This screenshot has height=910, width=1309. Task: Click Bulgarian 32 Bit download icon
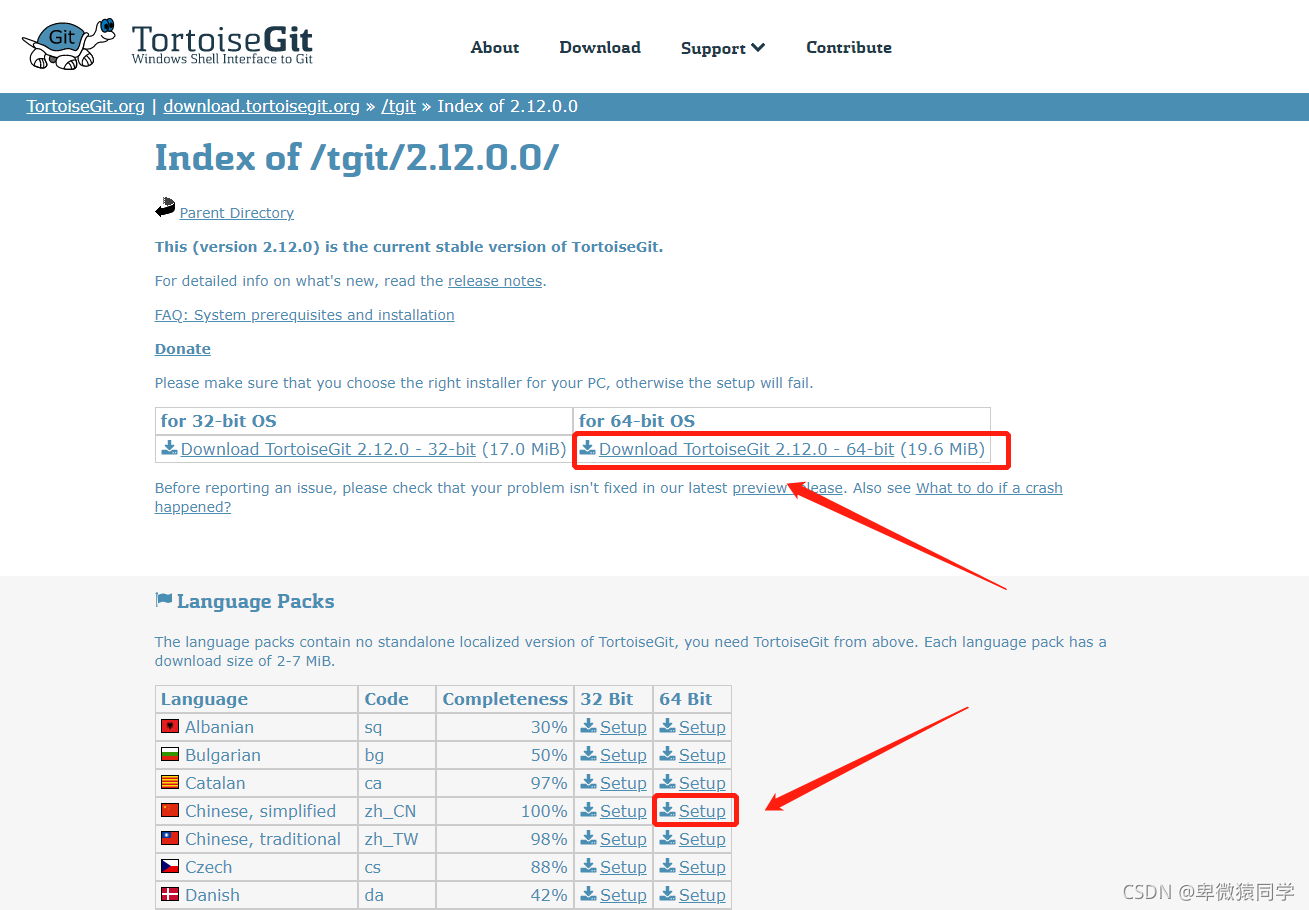[589, 754]
